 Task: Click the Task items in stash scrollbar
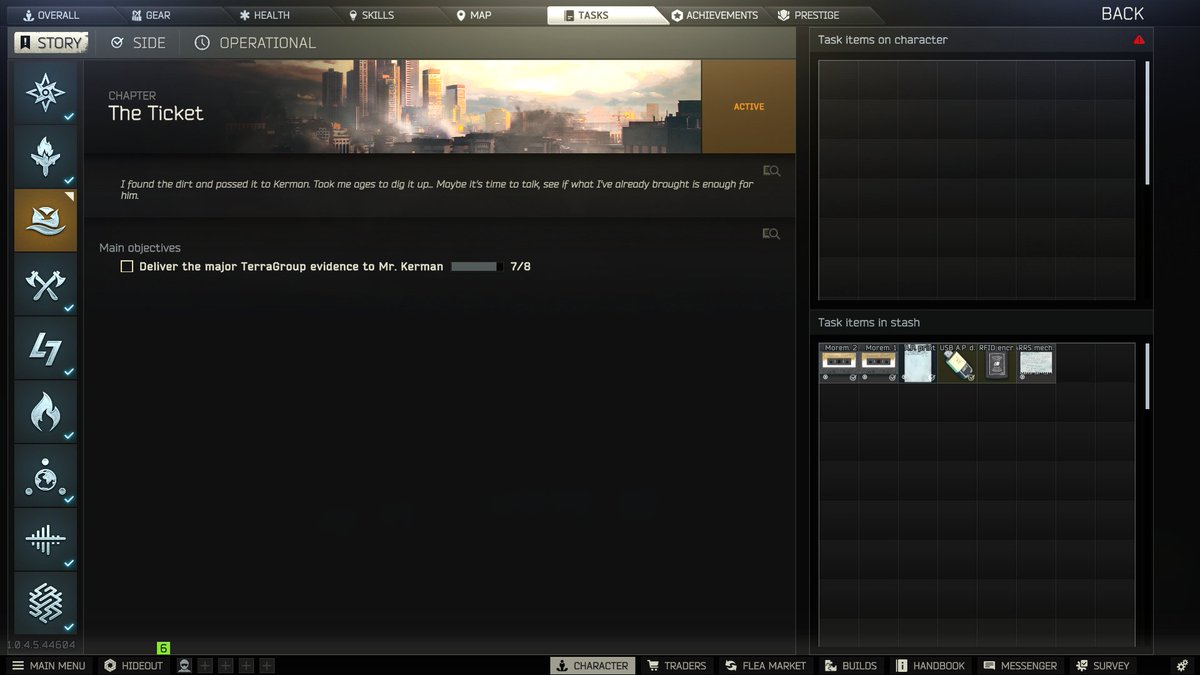click(1147, 376)
